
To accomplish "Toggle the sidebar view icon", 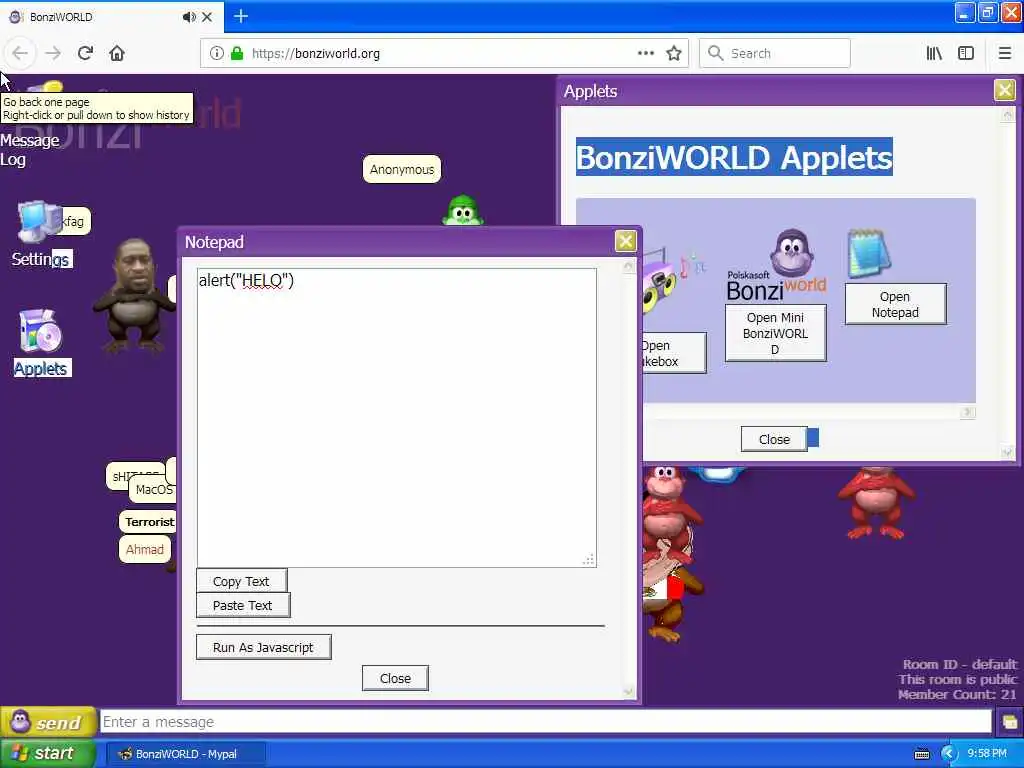I will tap(966, 54).
